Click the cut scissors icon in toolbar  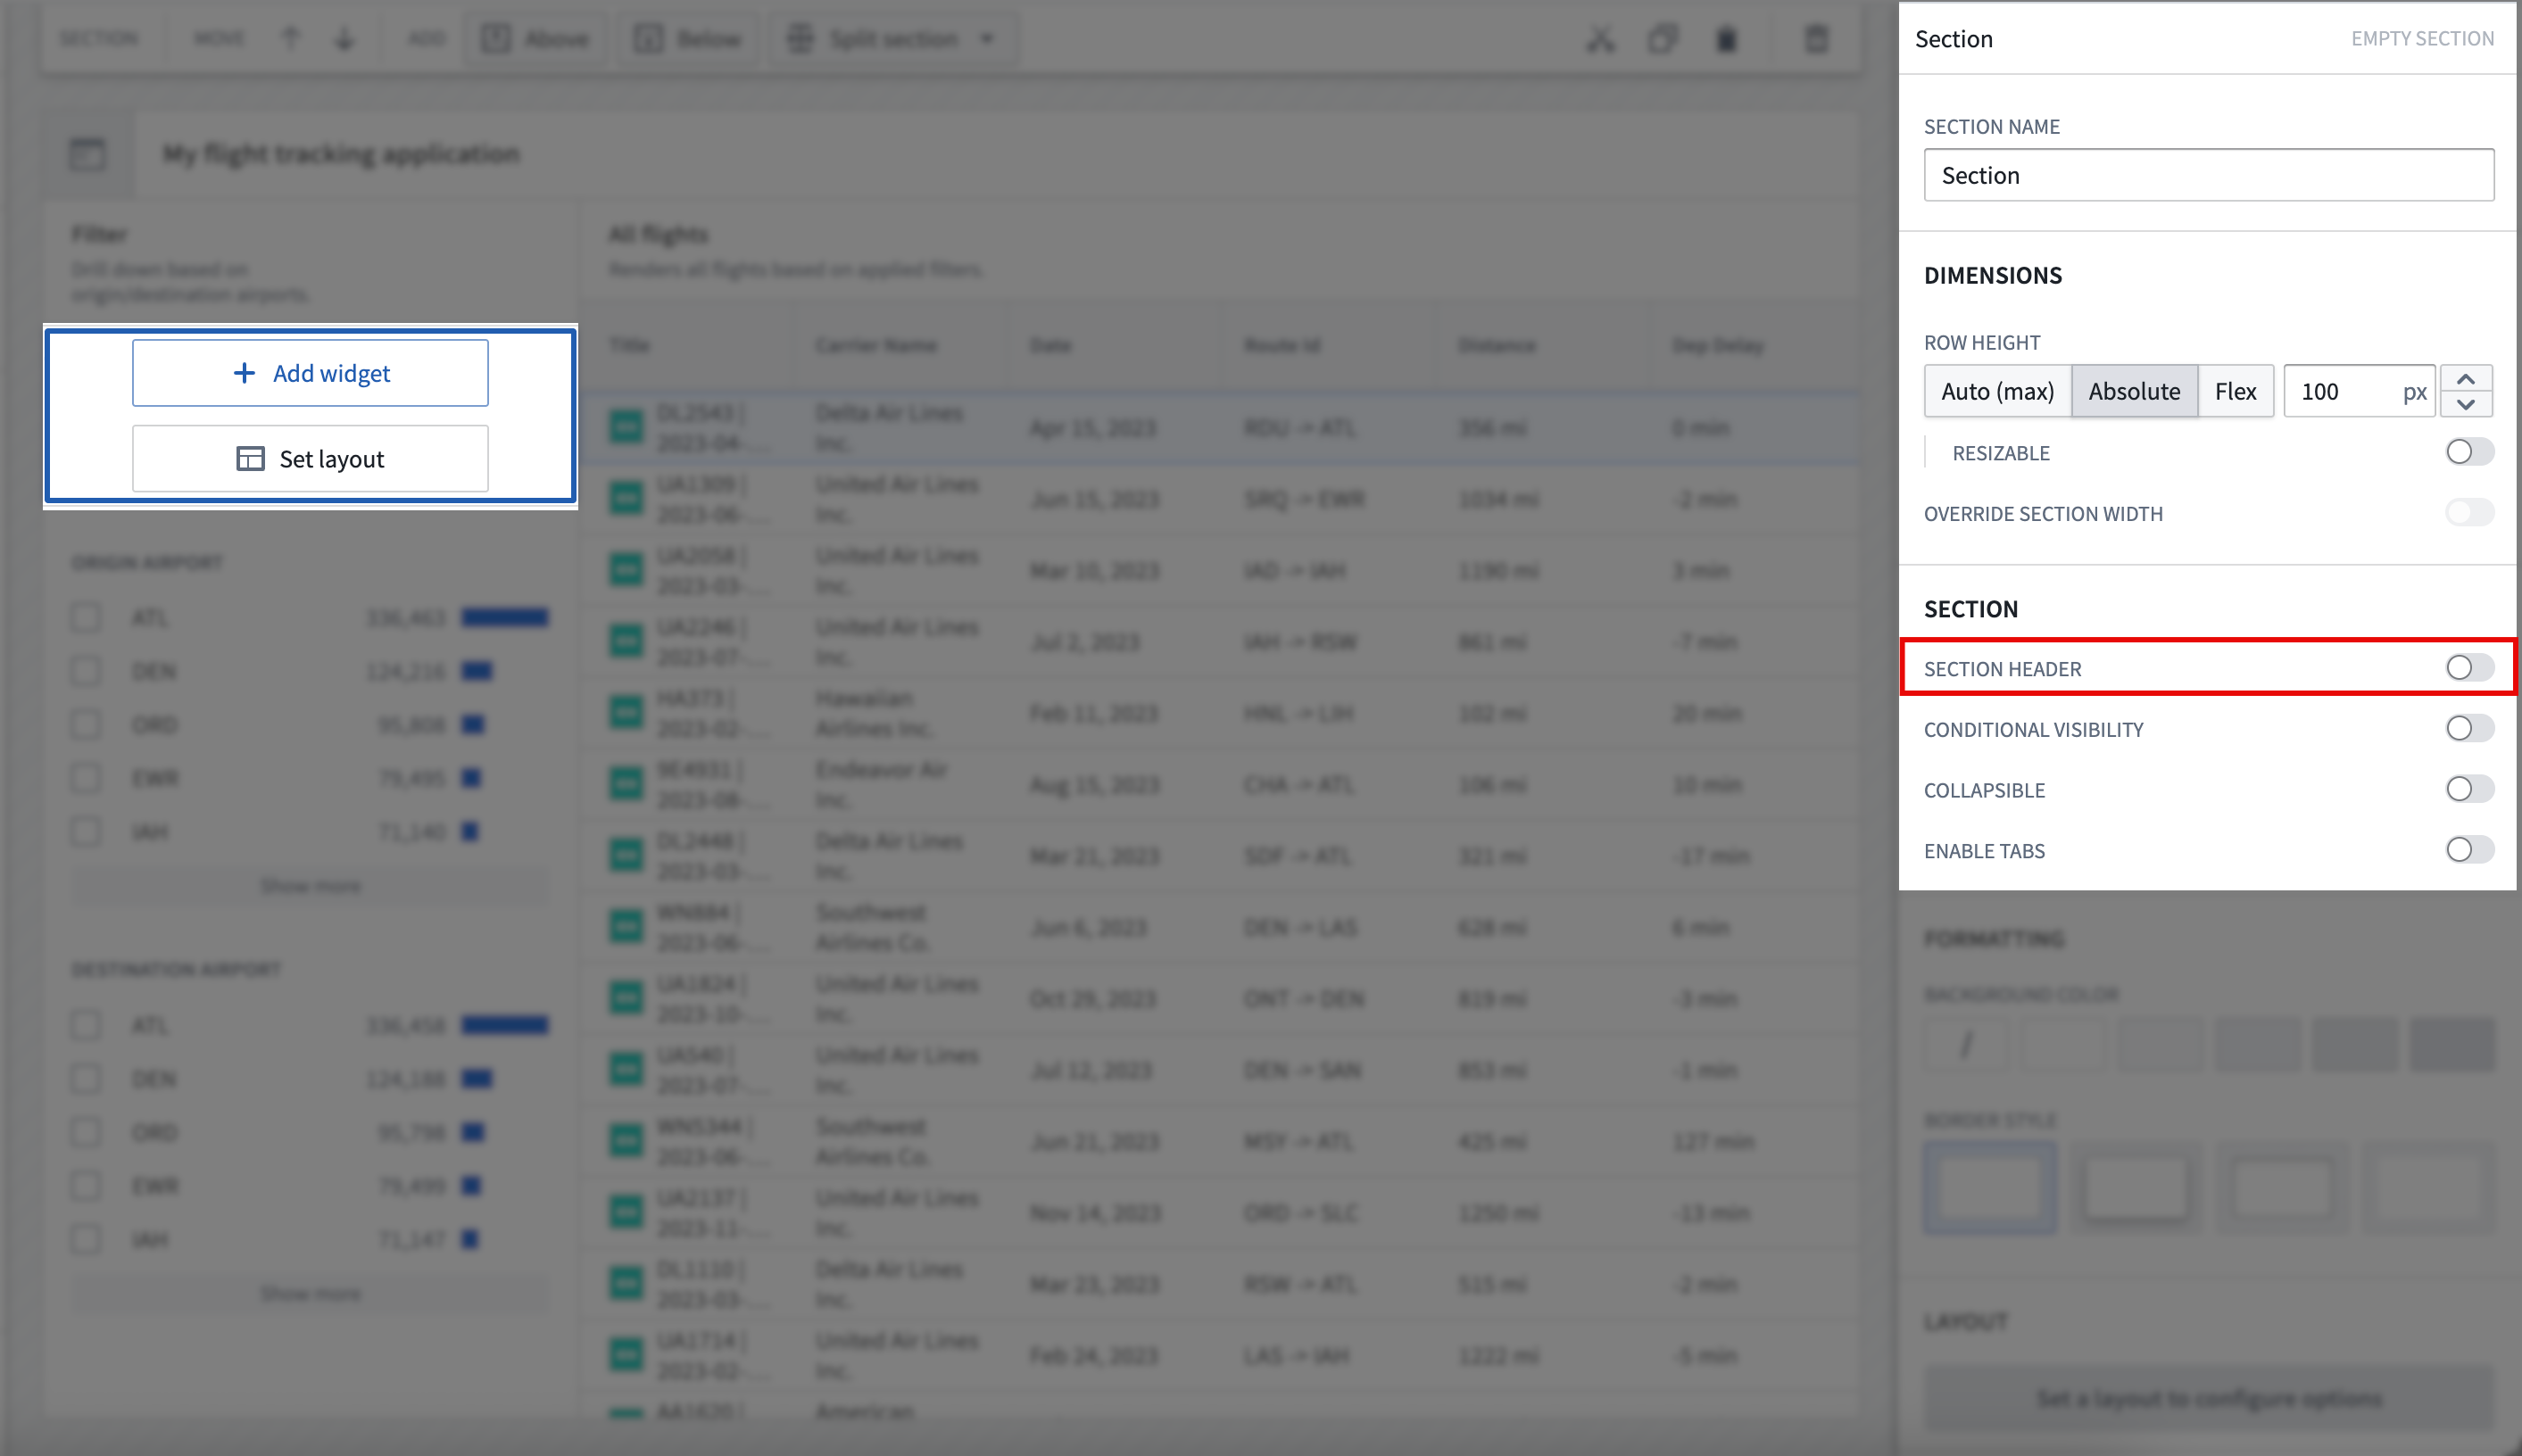point(1600,39)
